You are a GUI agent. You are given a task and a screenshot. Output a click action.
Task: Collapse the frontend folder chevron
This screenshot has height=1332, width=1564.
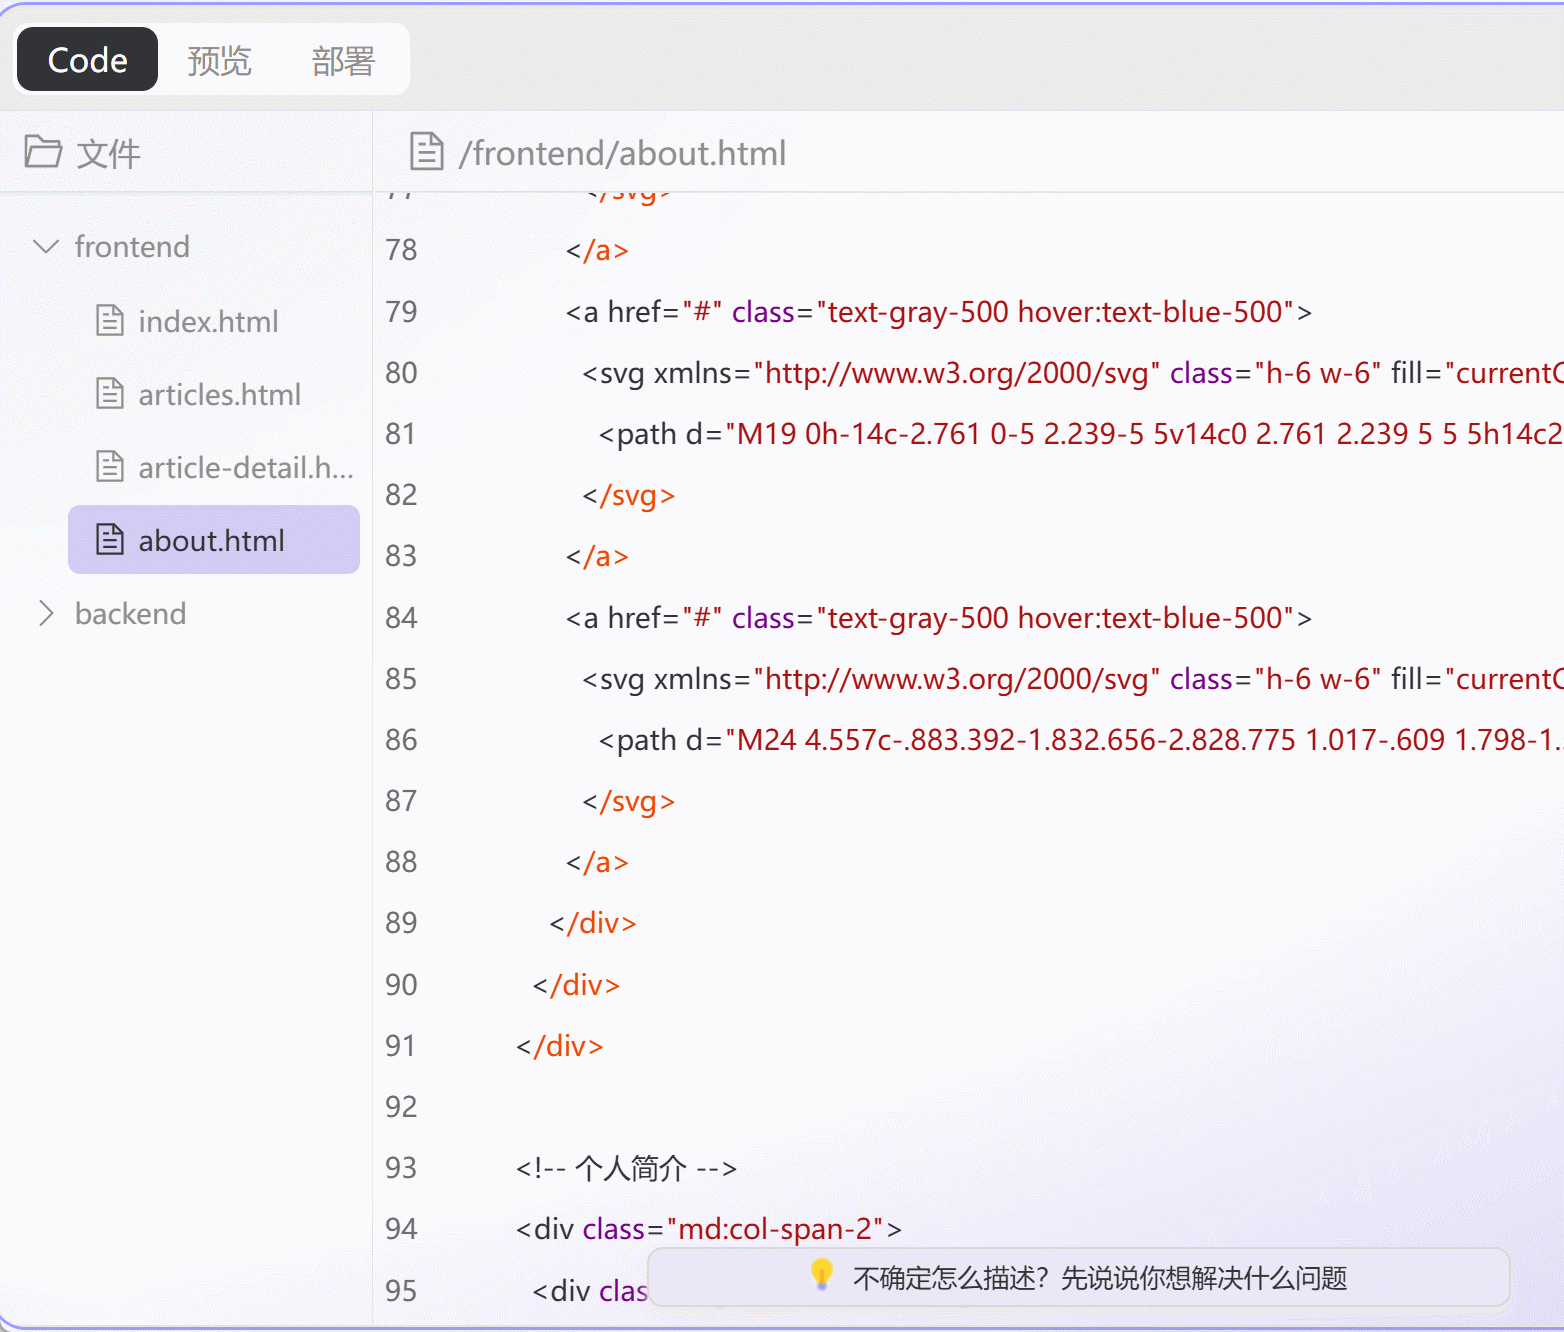[x=46, y=246]
